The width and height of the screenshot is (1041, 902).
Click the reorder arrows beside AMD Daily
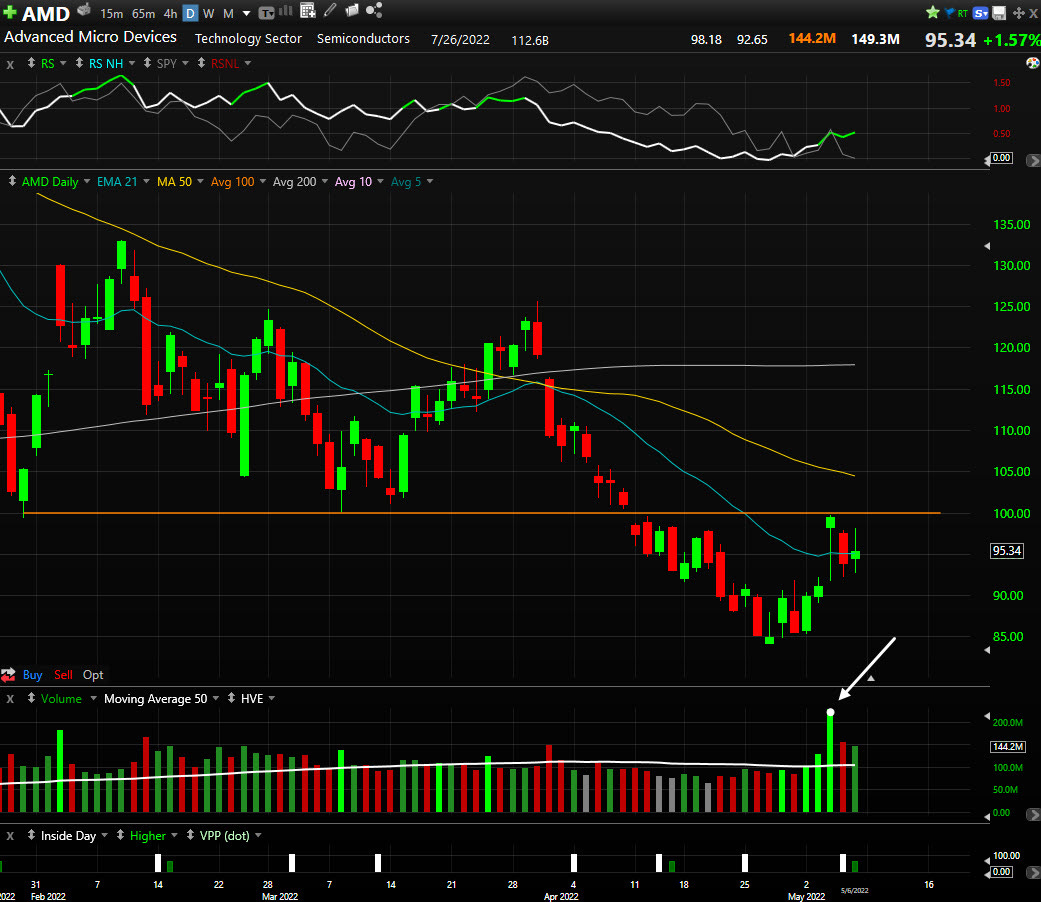click(12, 181)
